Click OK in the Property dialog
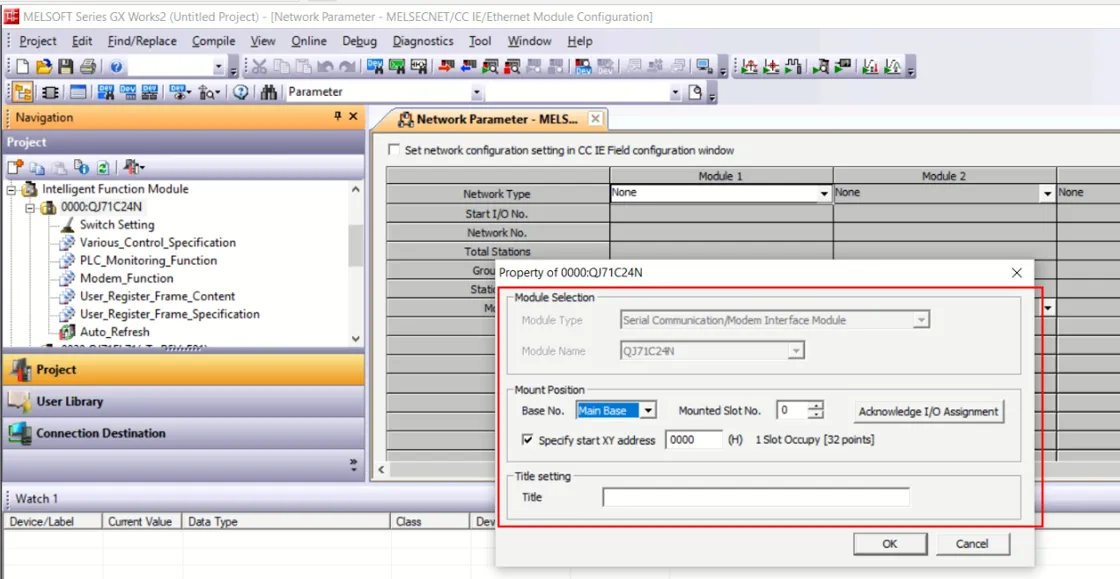The image size is (1120, 579). pyautogui.click(x=889, y=543)
